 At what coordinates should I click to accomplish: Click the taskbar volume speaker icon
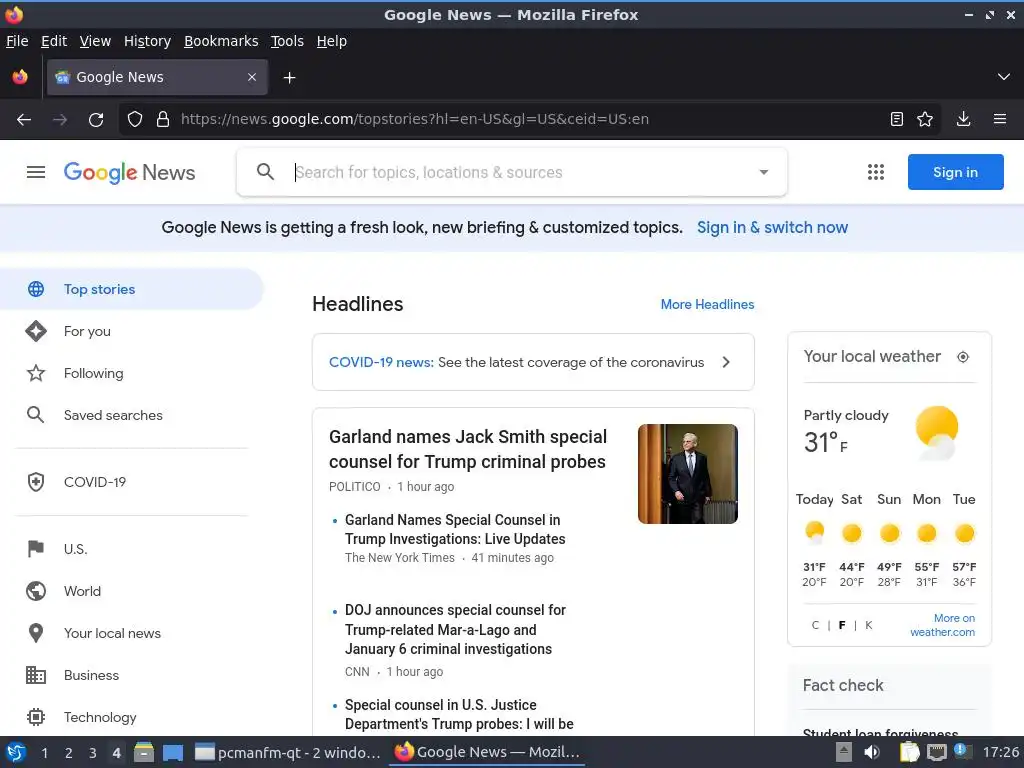[x=872, y=752]
